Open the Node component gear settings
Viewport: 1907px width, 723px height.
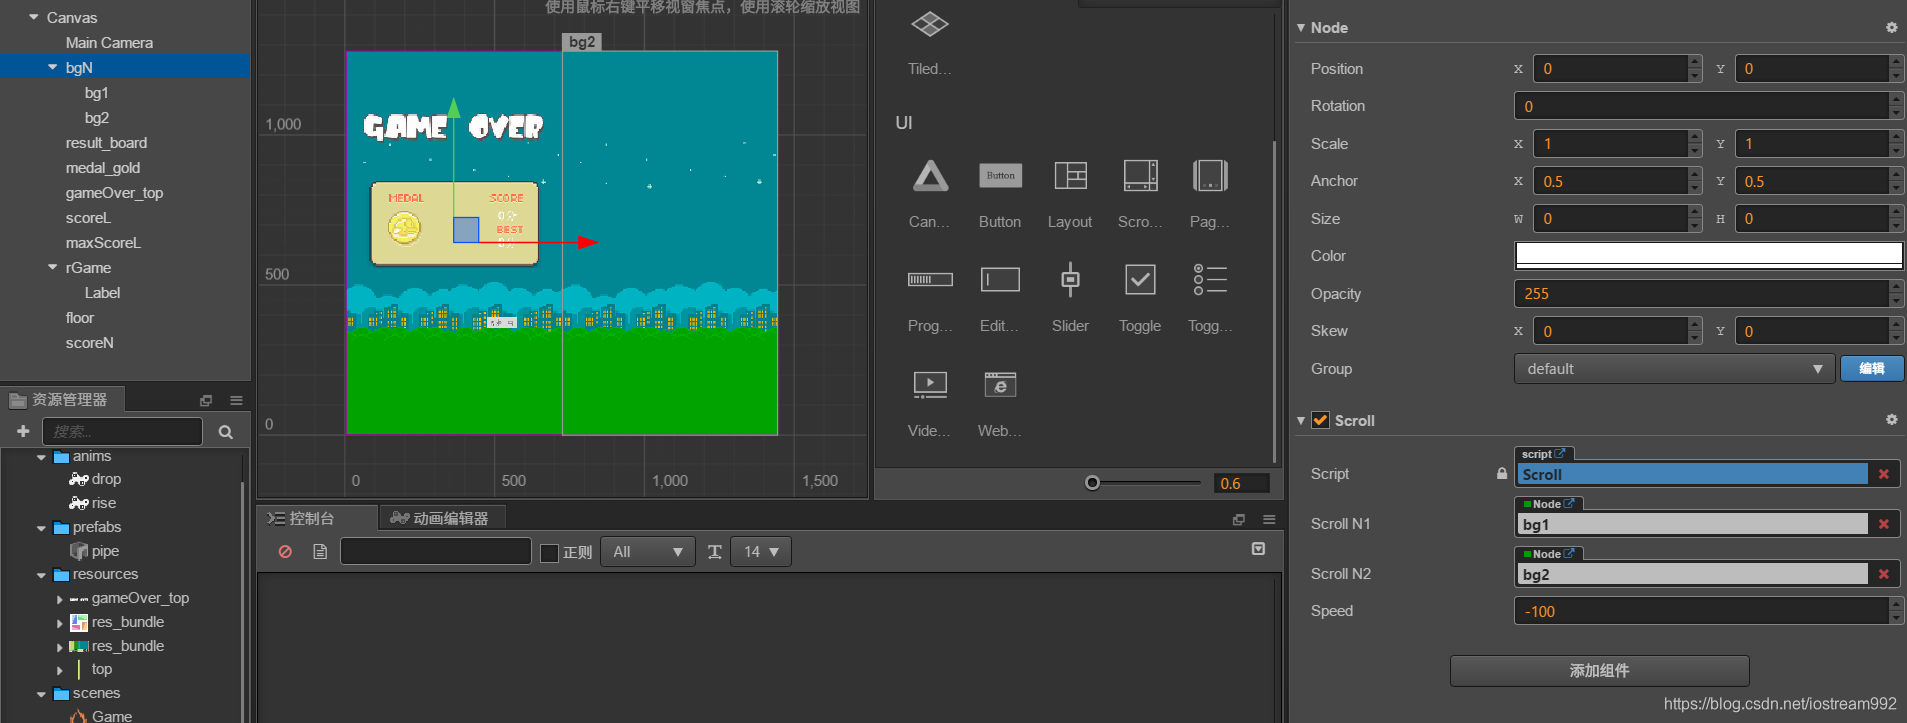coord(1891,28)
